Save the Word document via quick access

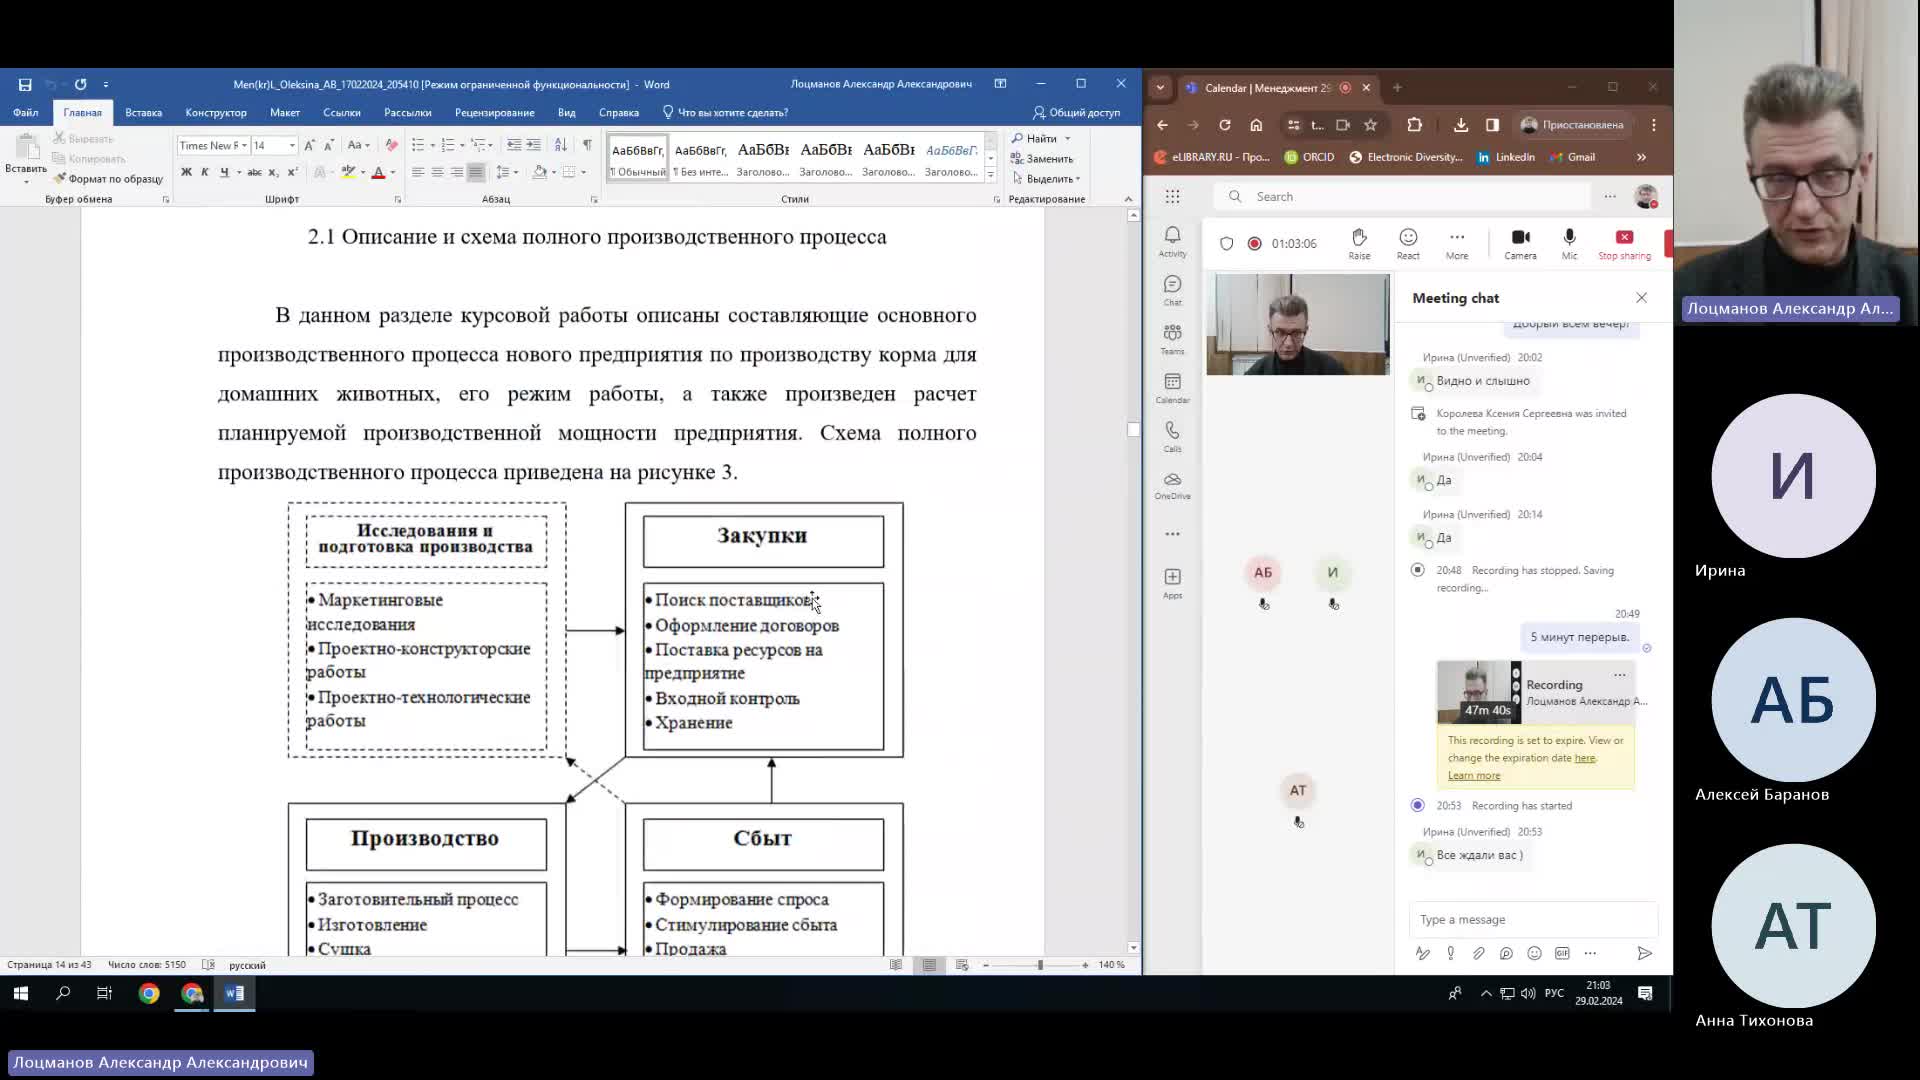[x=25, y=85]
